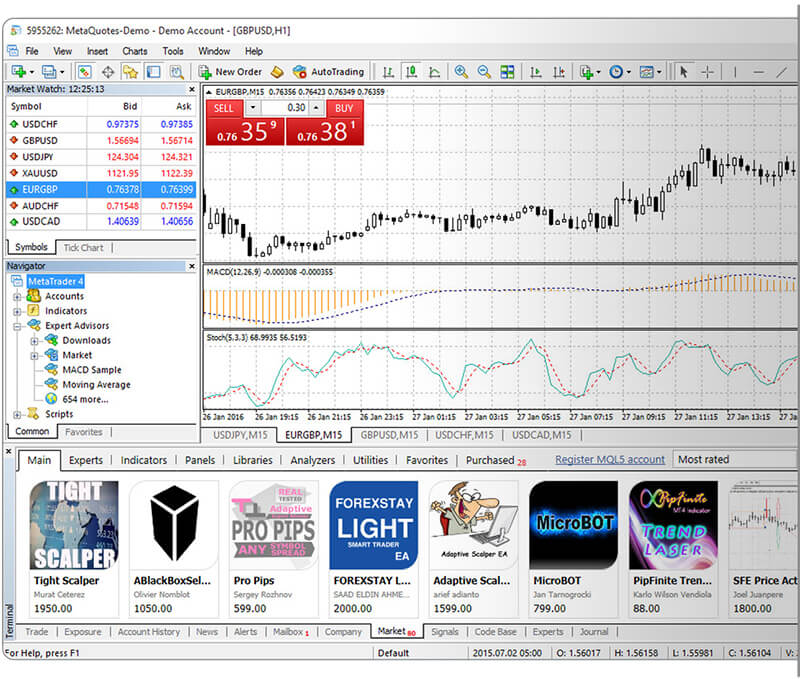Viewport: 800px width, 679px height.
Task: Switch to the Tick Chart tab
Action: (x=84, y=248)
